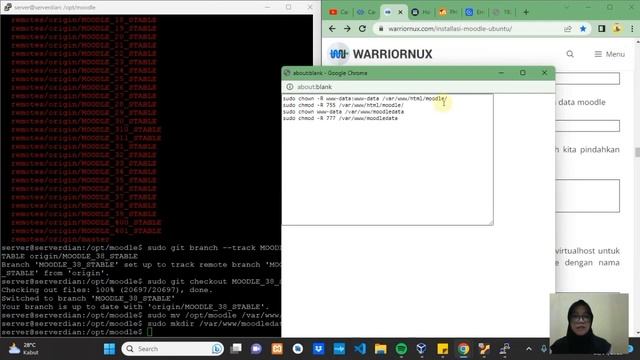
Task: Open the Chrome profile avatar
Action: click(x=617, y=29)
